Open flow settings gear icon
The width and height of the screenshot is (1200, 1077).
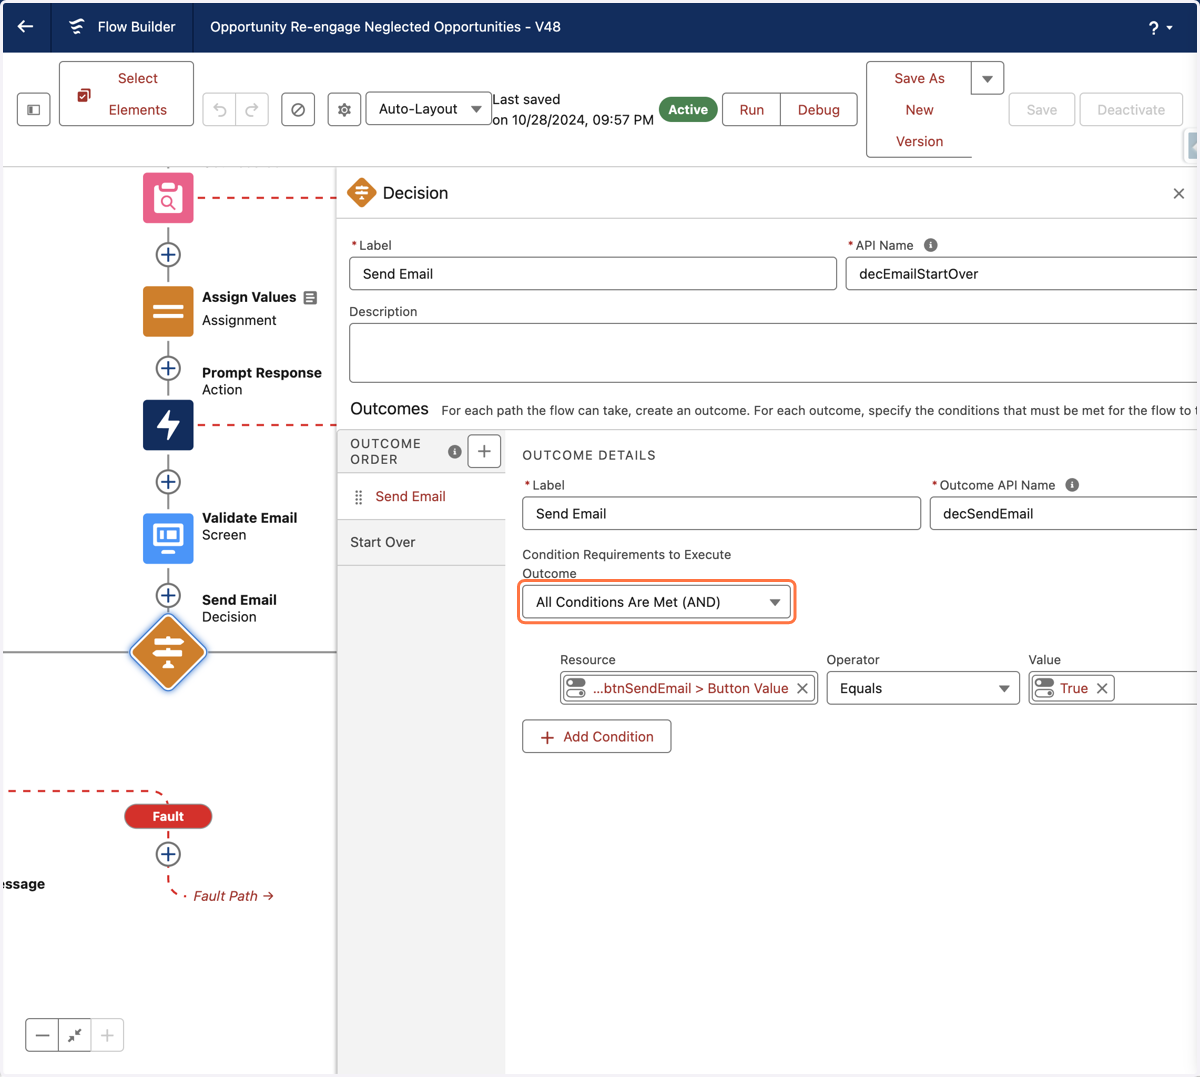point(344,110)
